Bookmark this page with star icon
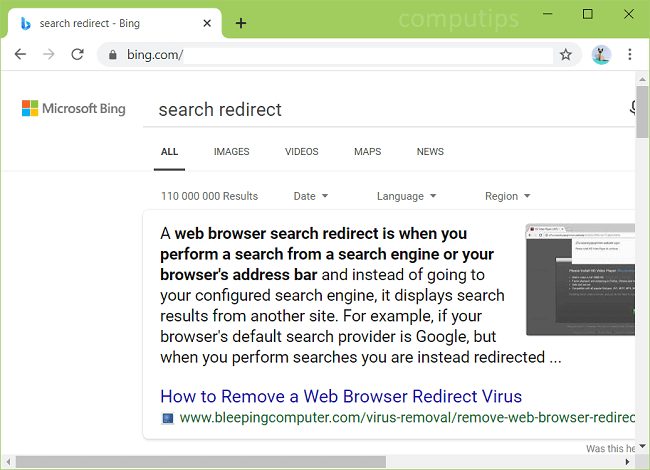The height and width of the screenshot is (470, 650). (x=566, y=55)
